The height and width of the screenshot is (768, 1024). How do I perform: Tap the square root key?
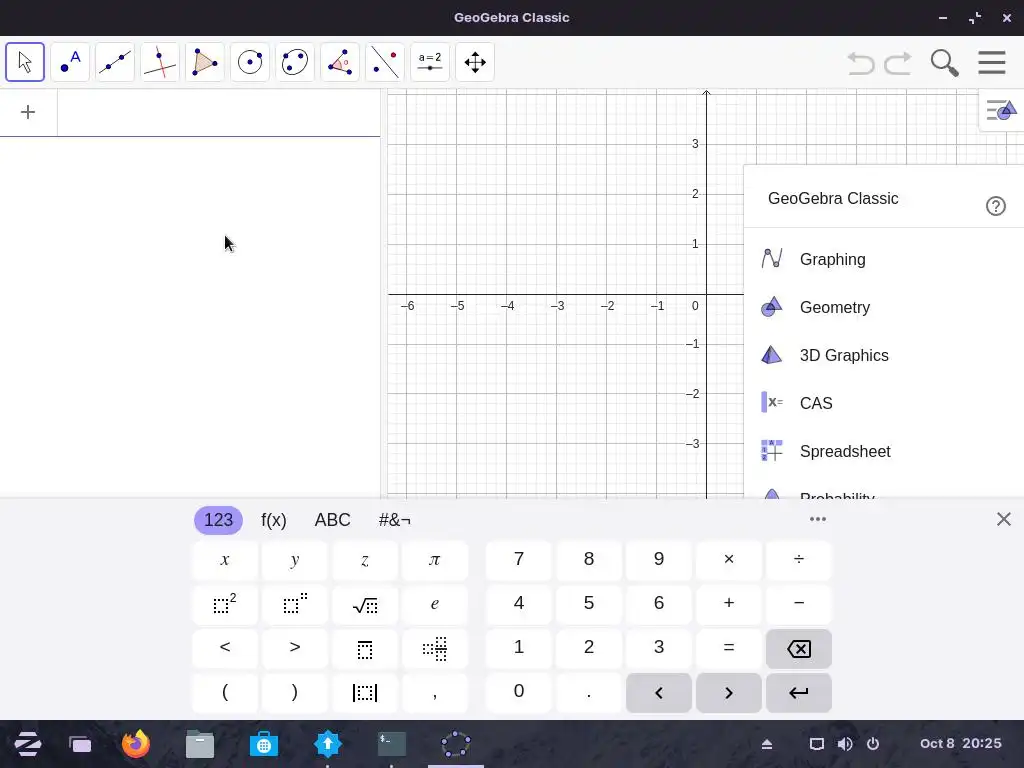pyautogui.click(x=364, y=604)
